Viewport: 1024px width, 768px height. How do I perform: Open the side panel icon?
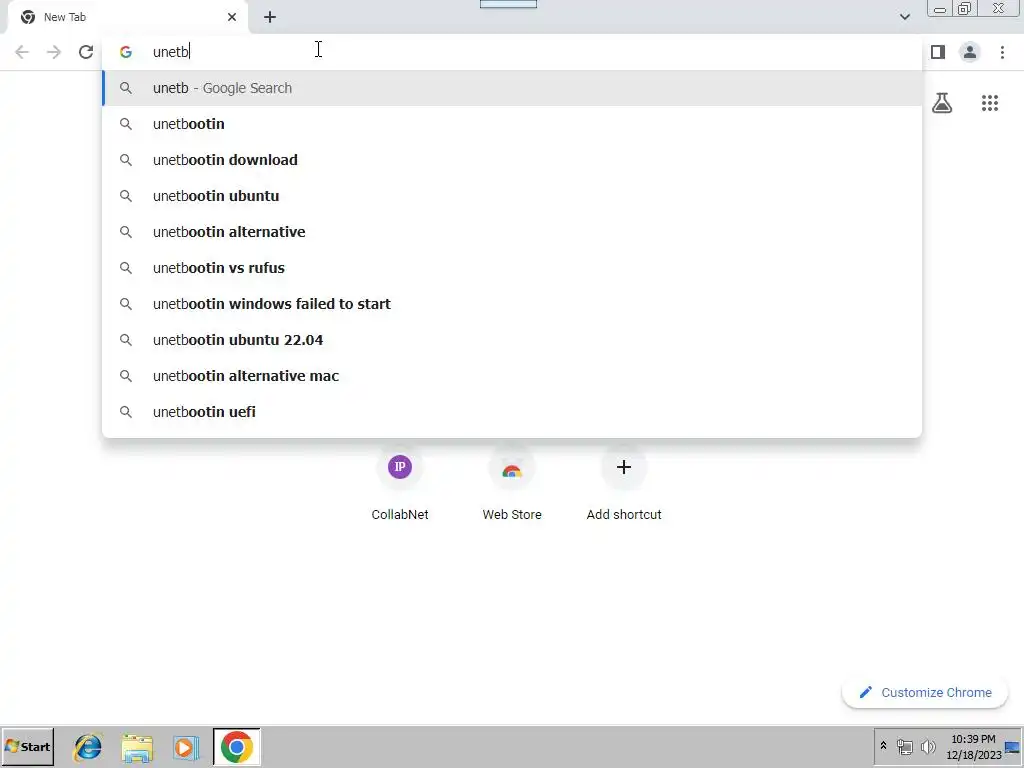938,52
